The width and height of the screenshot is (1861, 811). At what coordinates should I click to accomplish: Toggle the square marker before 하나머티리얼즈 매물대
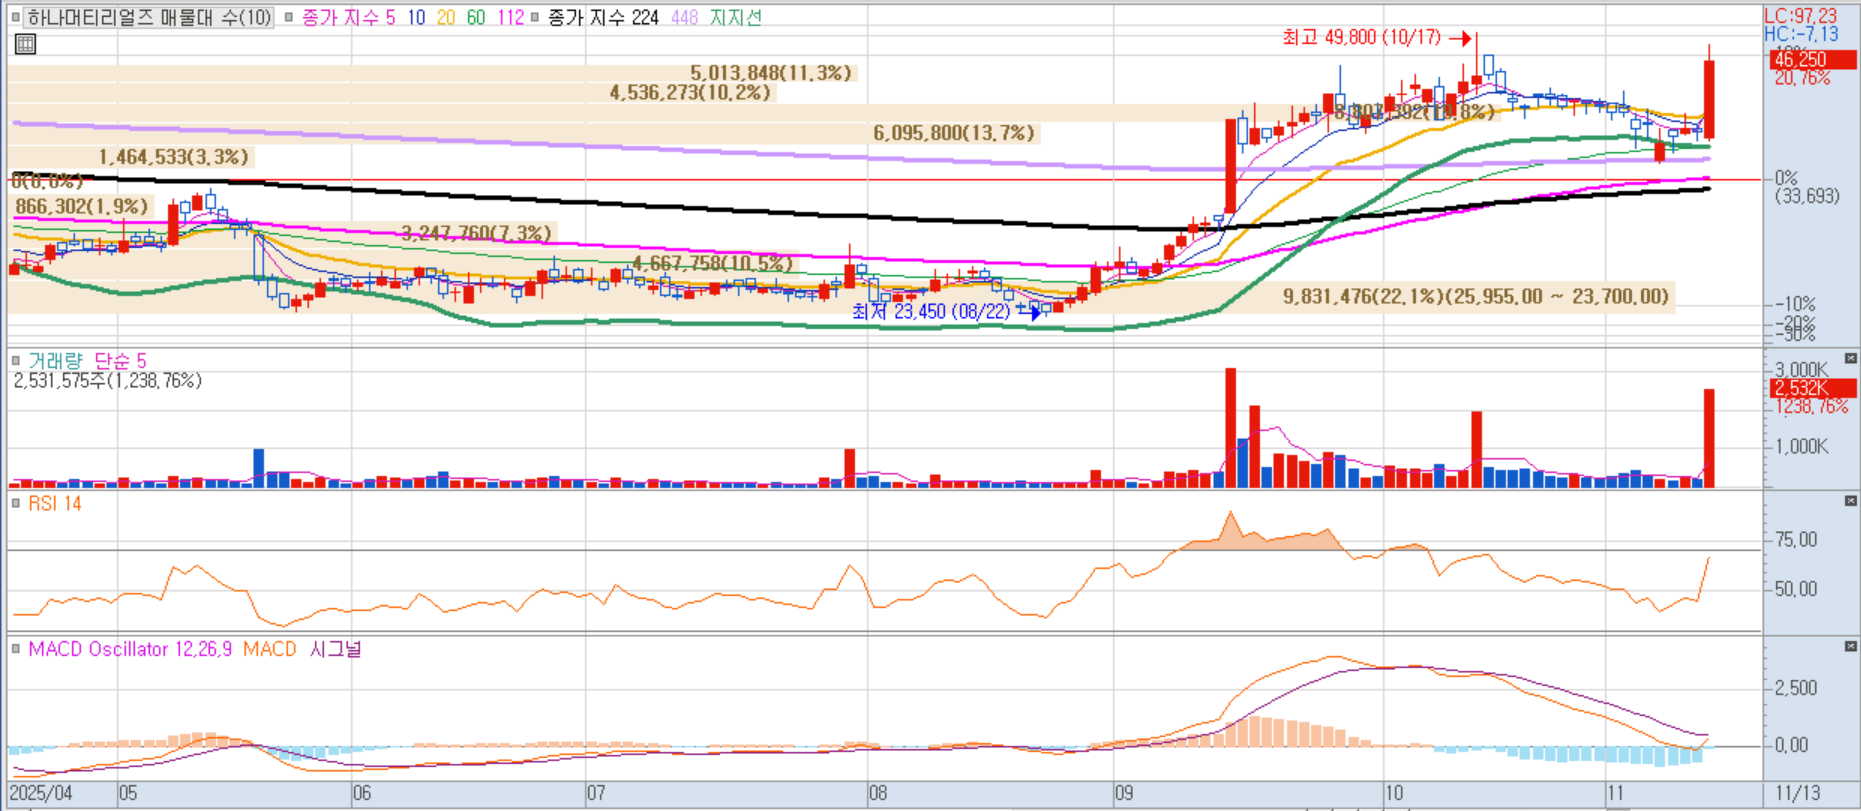tap(16, 17)
